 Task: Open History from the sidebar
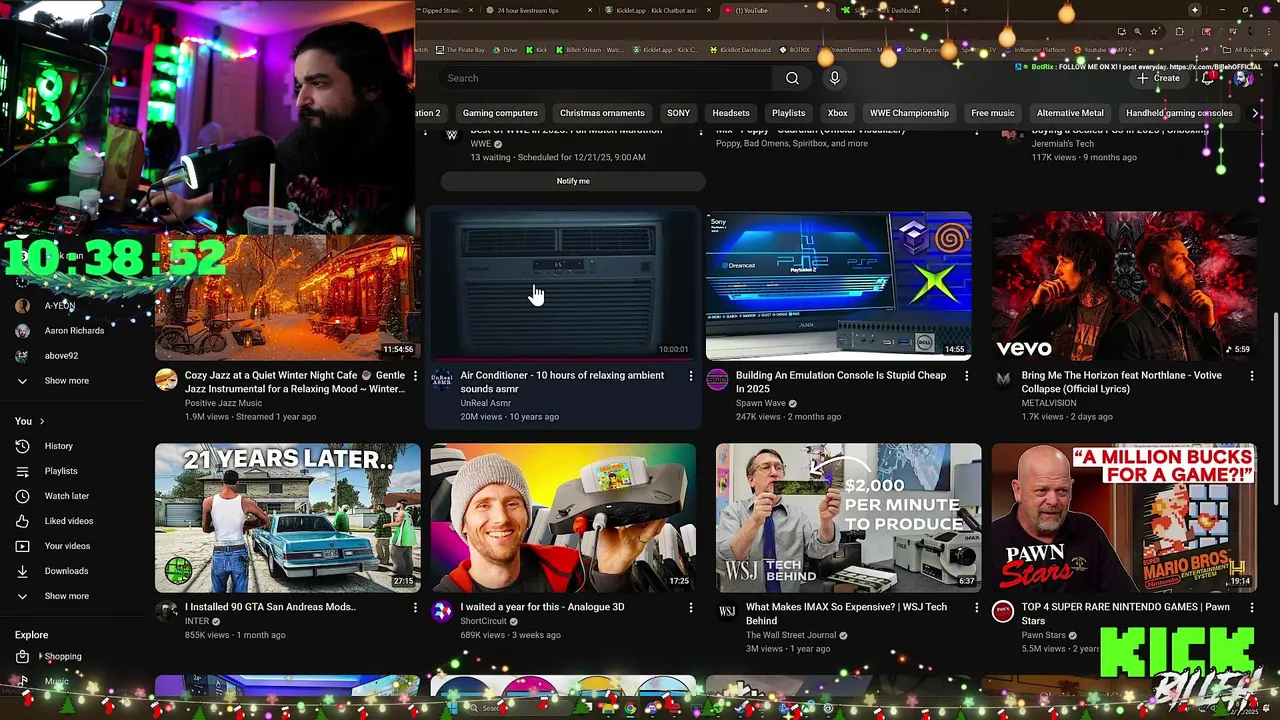coord(58,446)
